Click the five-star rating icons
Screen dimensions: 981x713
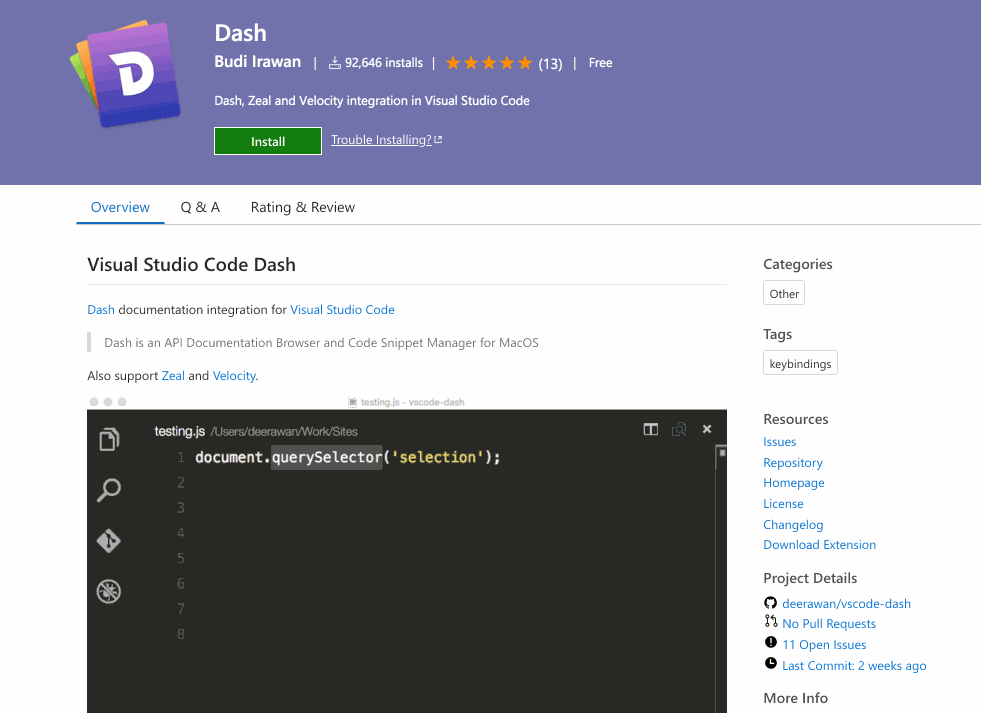pyautogui.click(x=489, y=63)
